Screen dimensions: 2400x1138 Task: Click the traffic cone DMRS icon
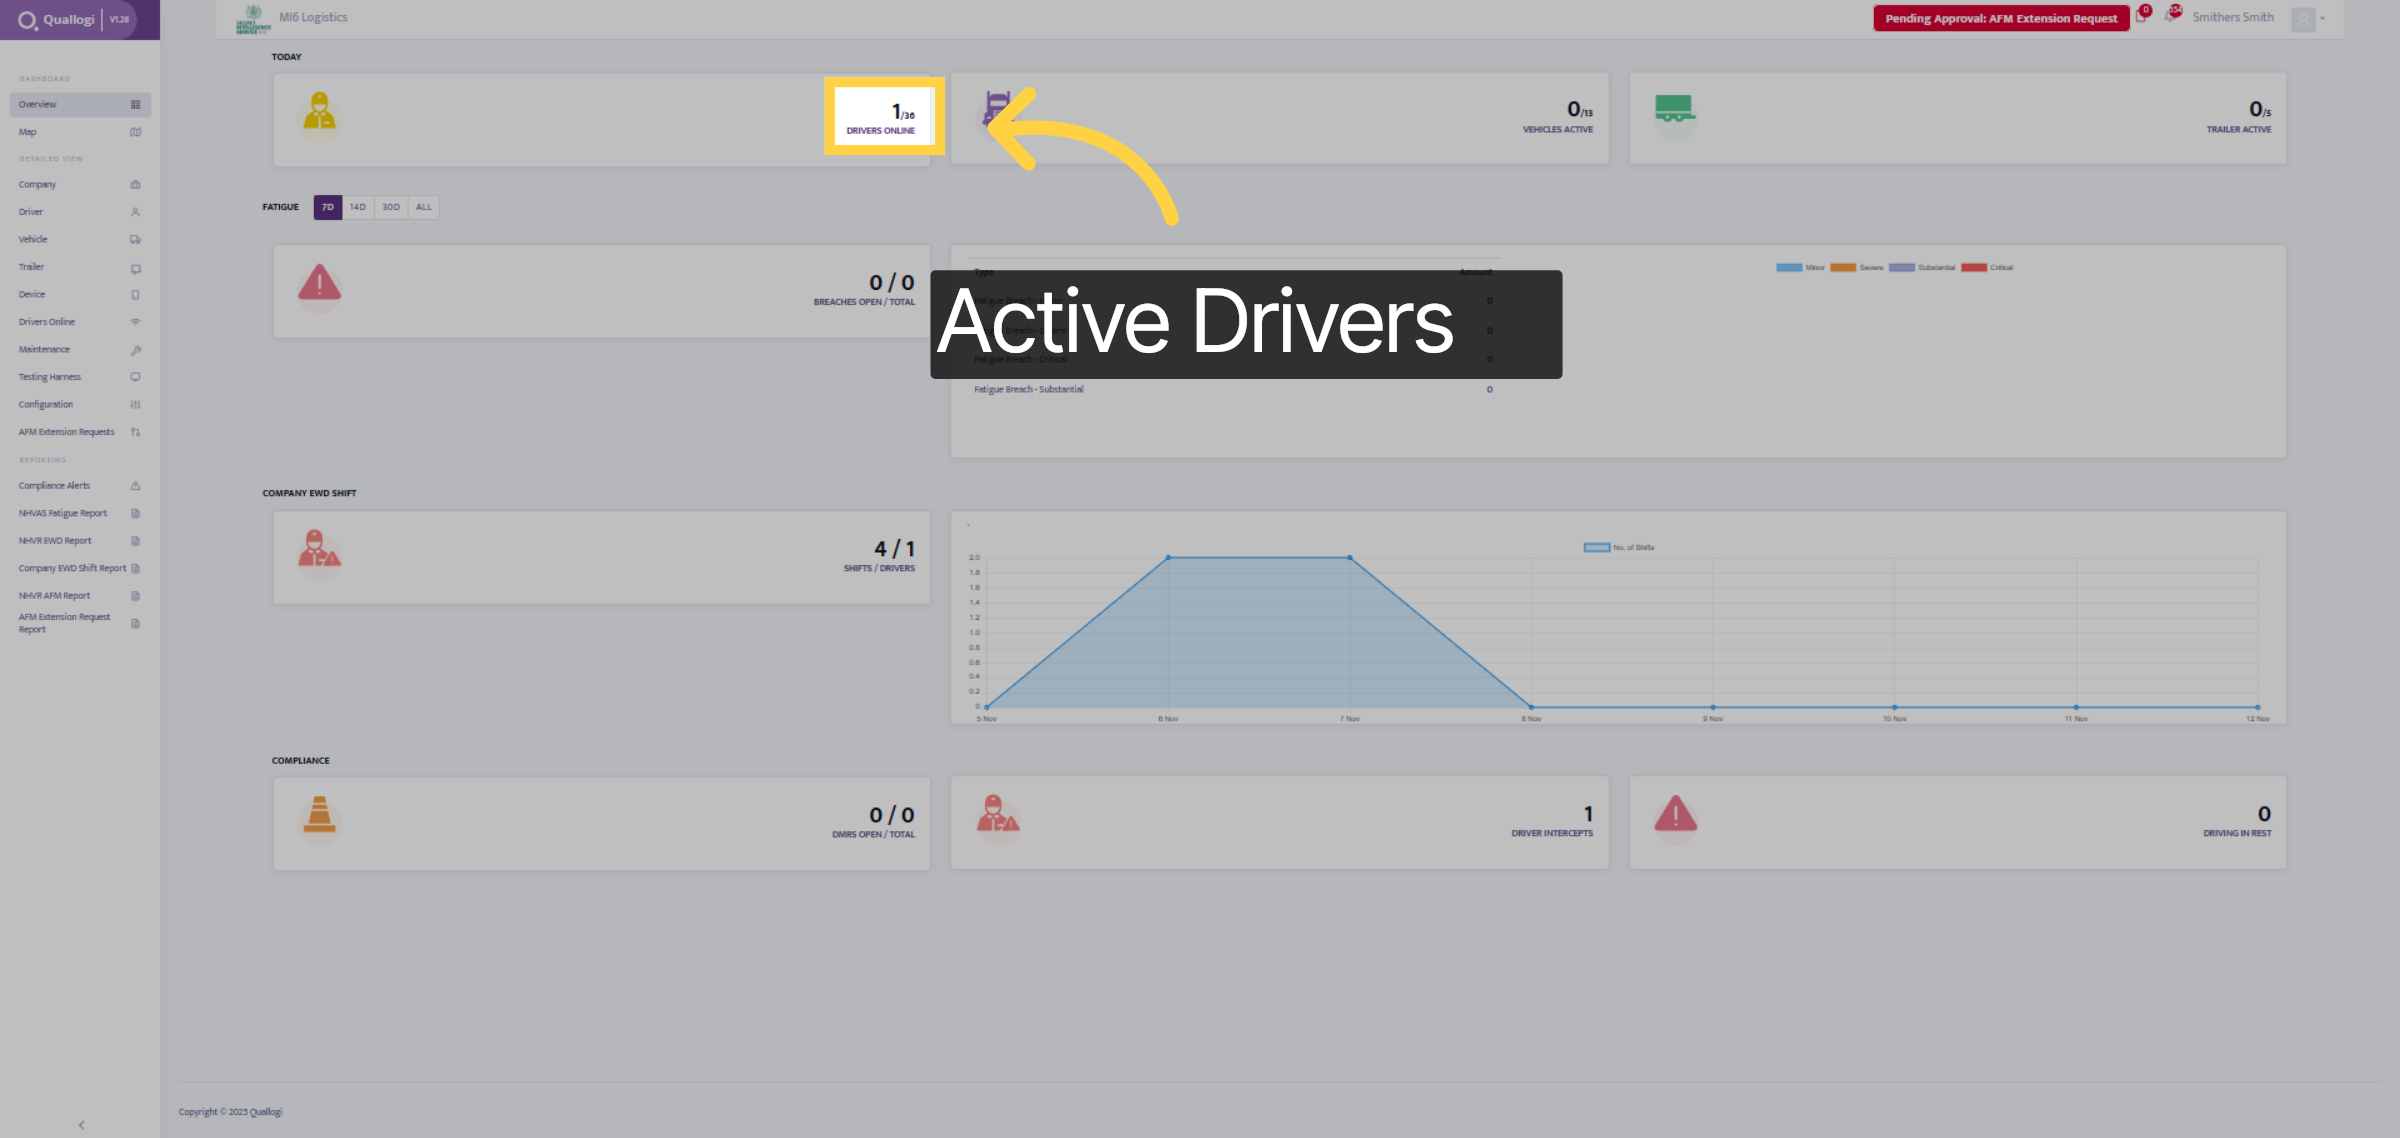click(320, 815)
